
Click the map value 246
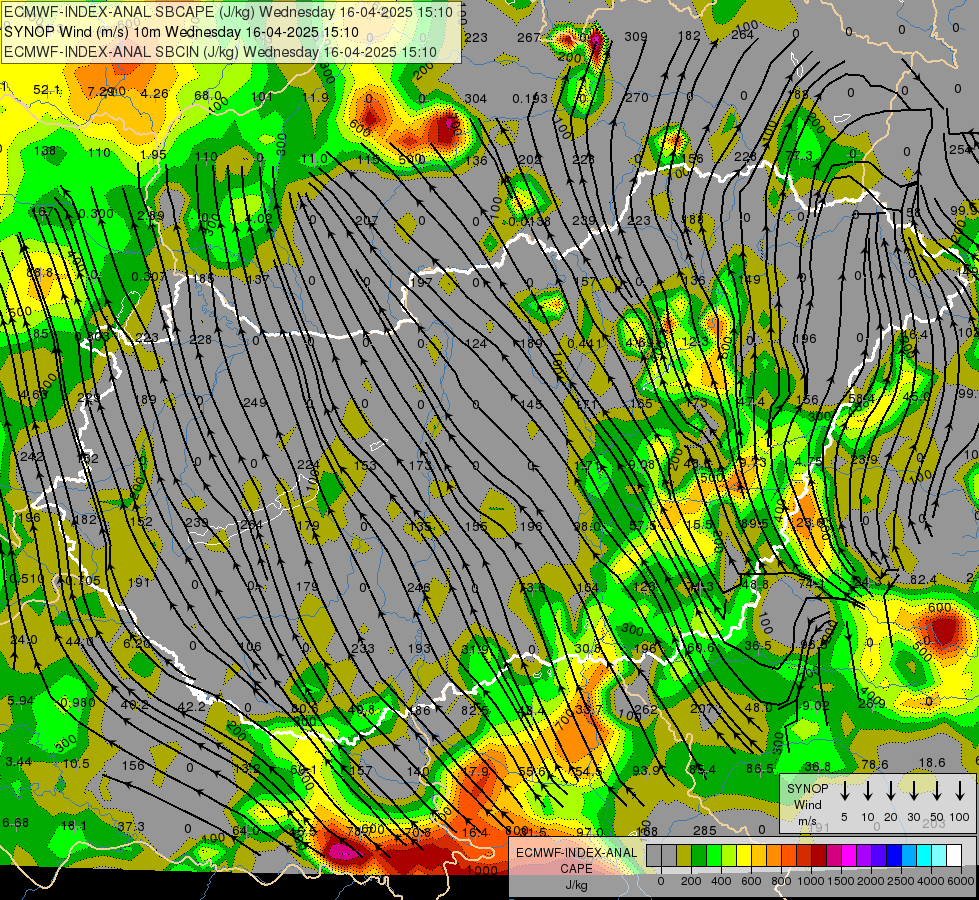pos(418,588)
